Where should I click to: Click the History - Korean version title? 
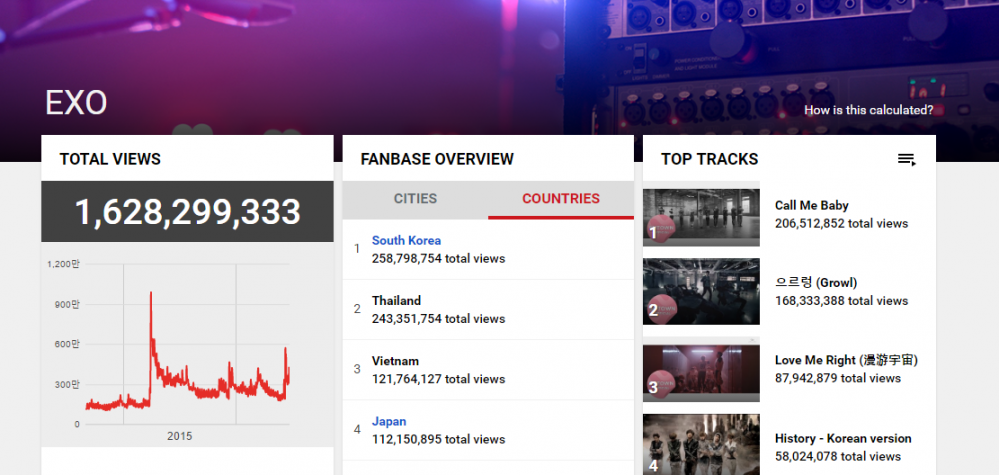click(x=843, y=439)
